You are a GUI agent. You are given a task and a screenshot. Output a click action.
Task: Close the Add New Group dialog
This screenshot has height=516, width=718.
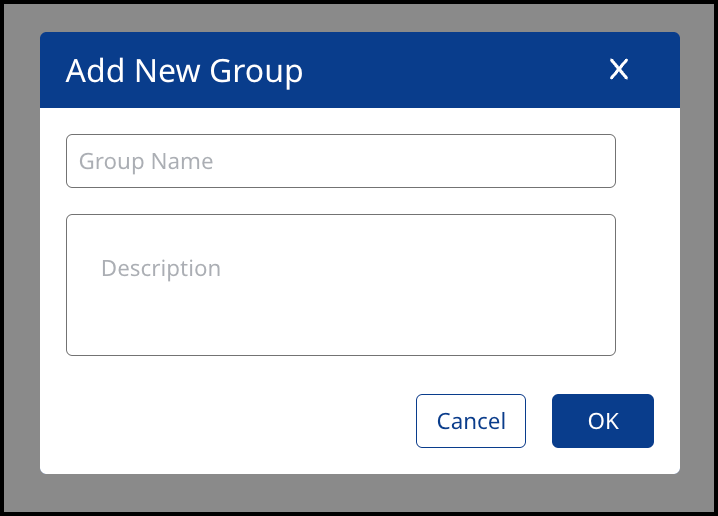[619, 70]
